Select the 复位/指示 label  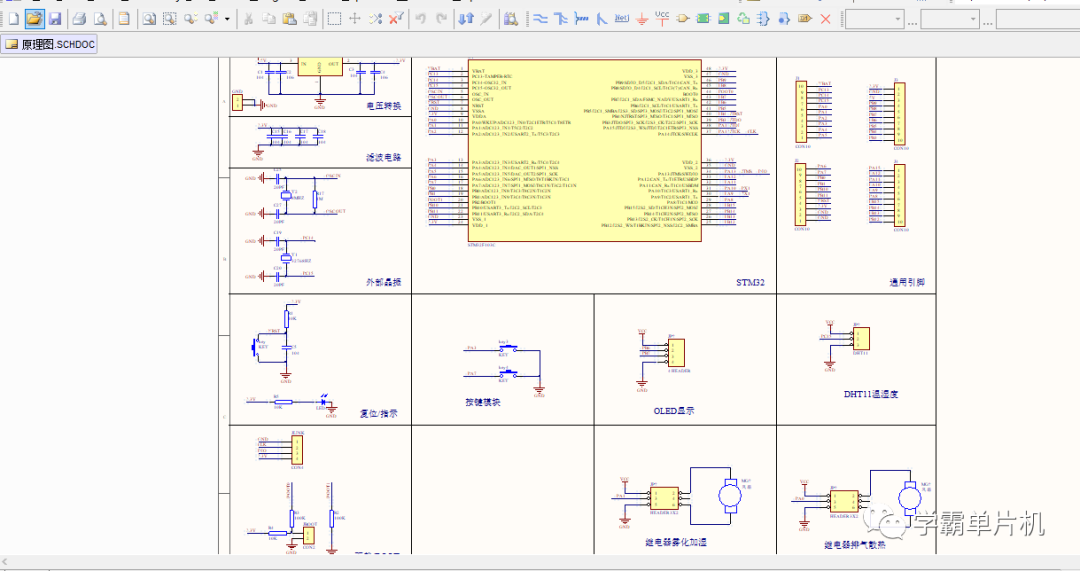(x=379, y=413)
